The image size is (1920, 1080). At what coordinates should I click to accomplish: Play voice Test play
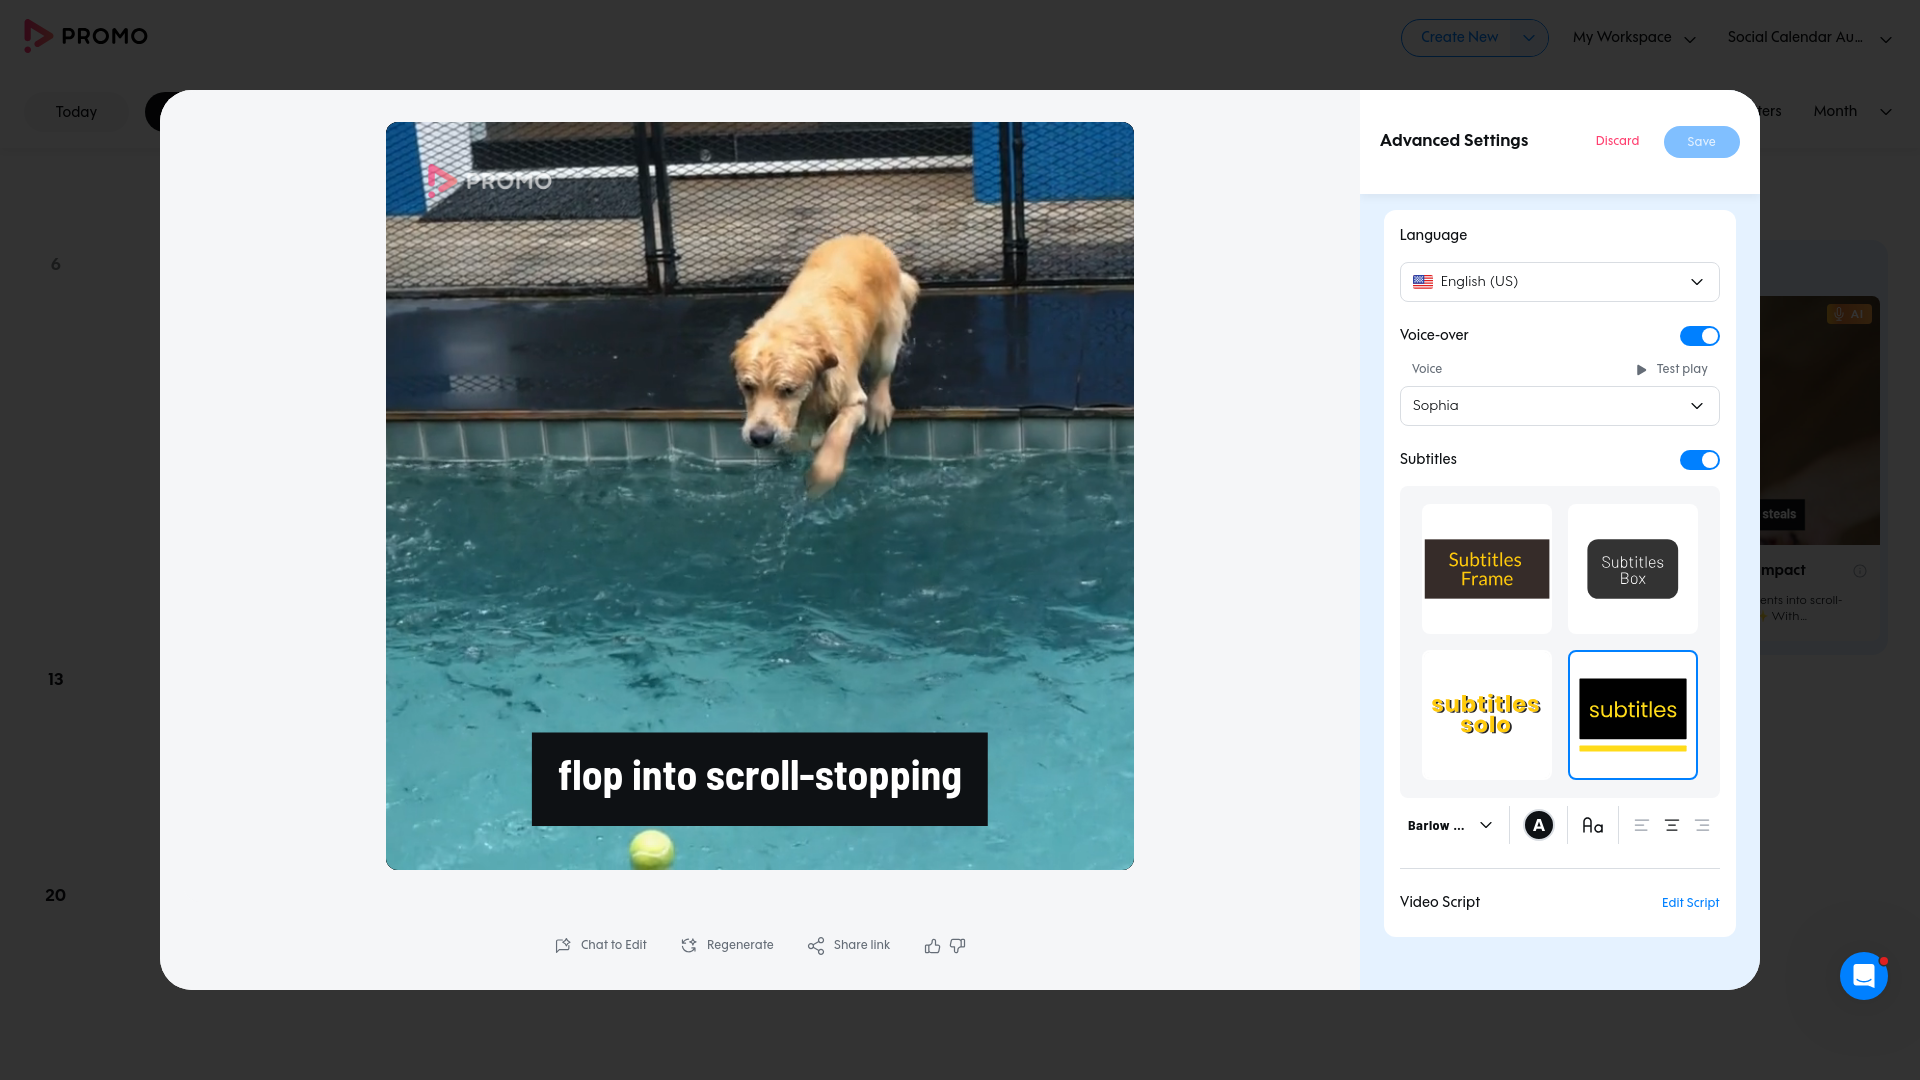coord(1671,369)
